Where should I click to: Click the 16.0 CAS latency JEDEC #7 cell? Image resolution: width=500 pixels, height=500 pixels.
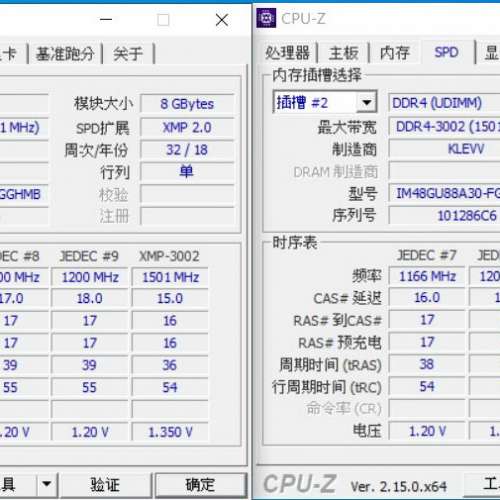(427, 298)
